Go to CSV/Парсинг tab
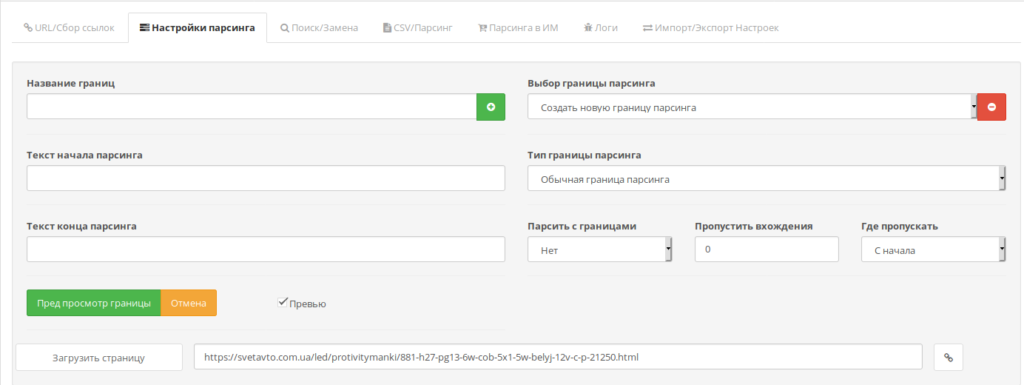The width and height of the screenshot is (1024, 385). pyautogui.click(x=418, y=28)
